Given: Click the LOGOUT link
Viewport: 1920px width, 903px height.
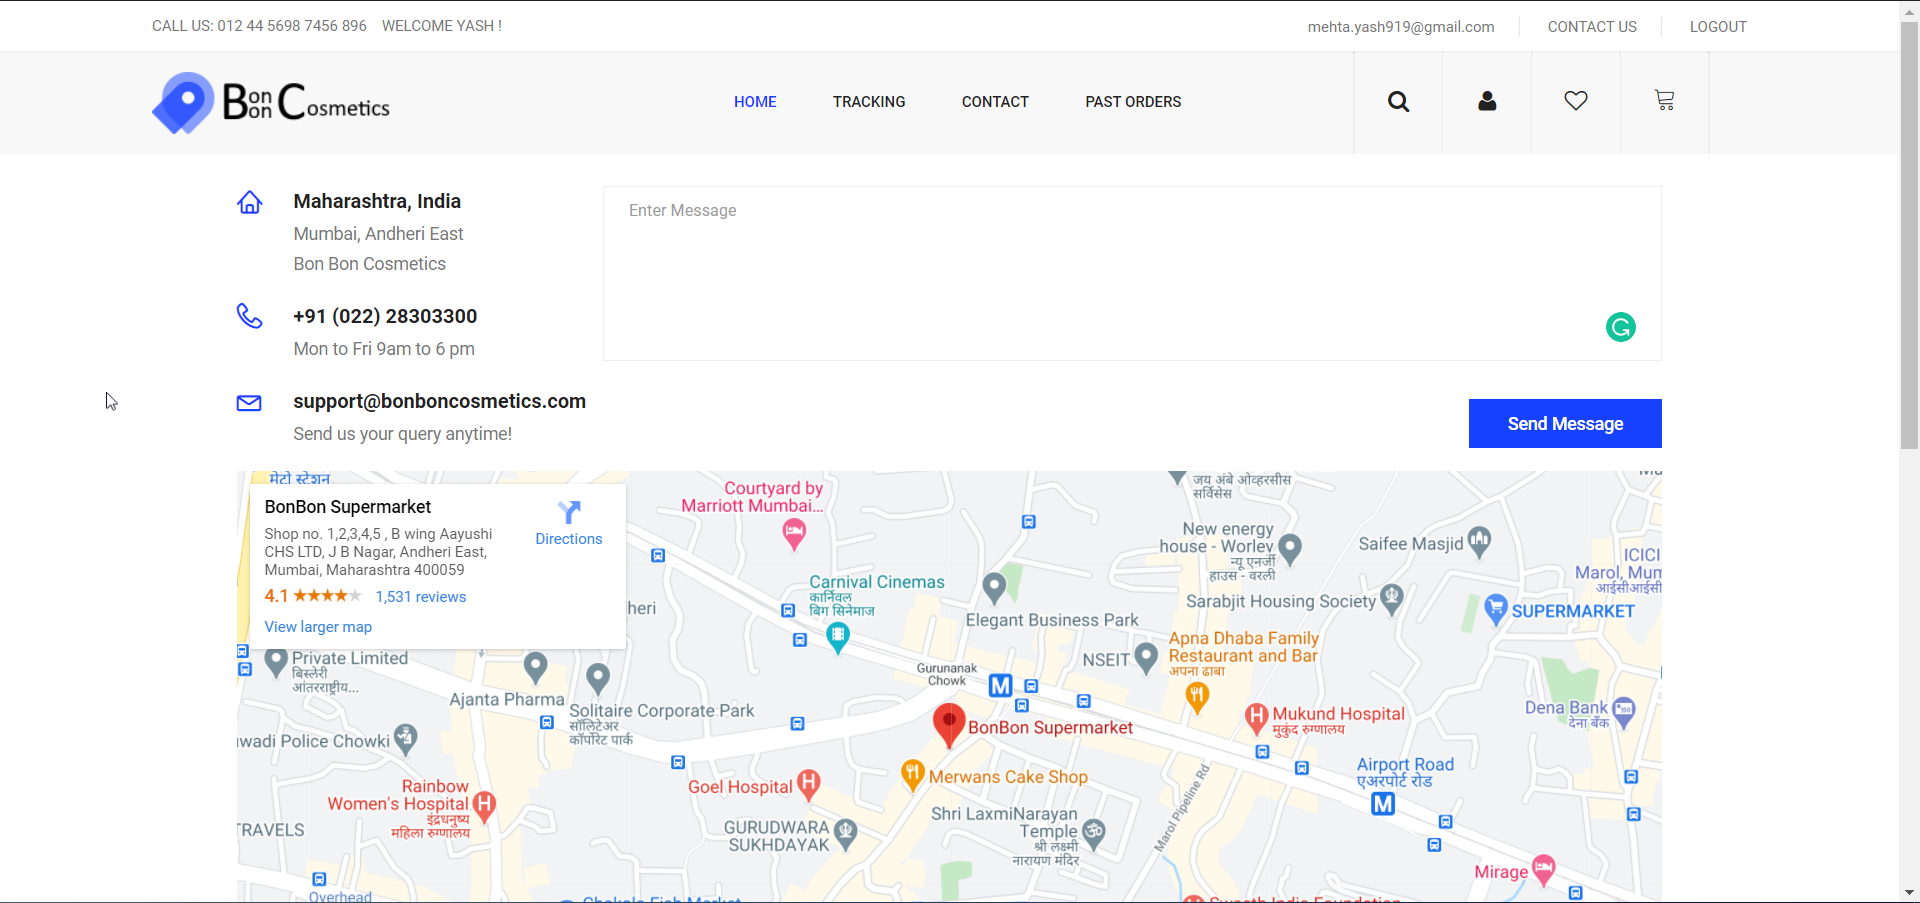Looking at the screenshot, I should (1718, 27).
